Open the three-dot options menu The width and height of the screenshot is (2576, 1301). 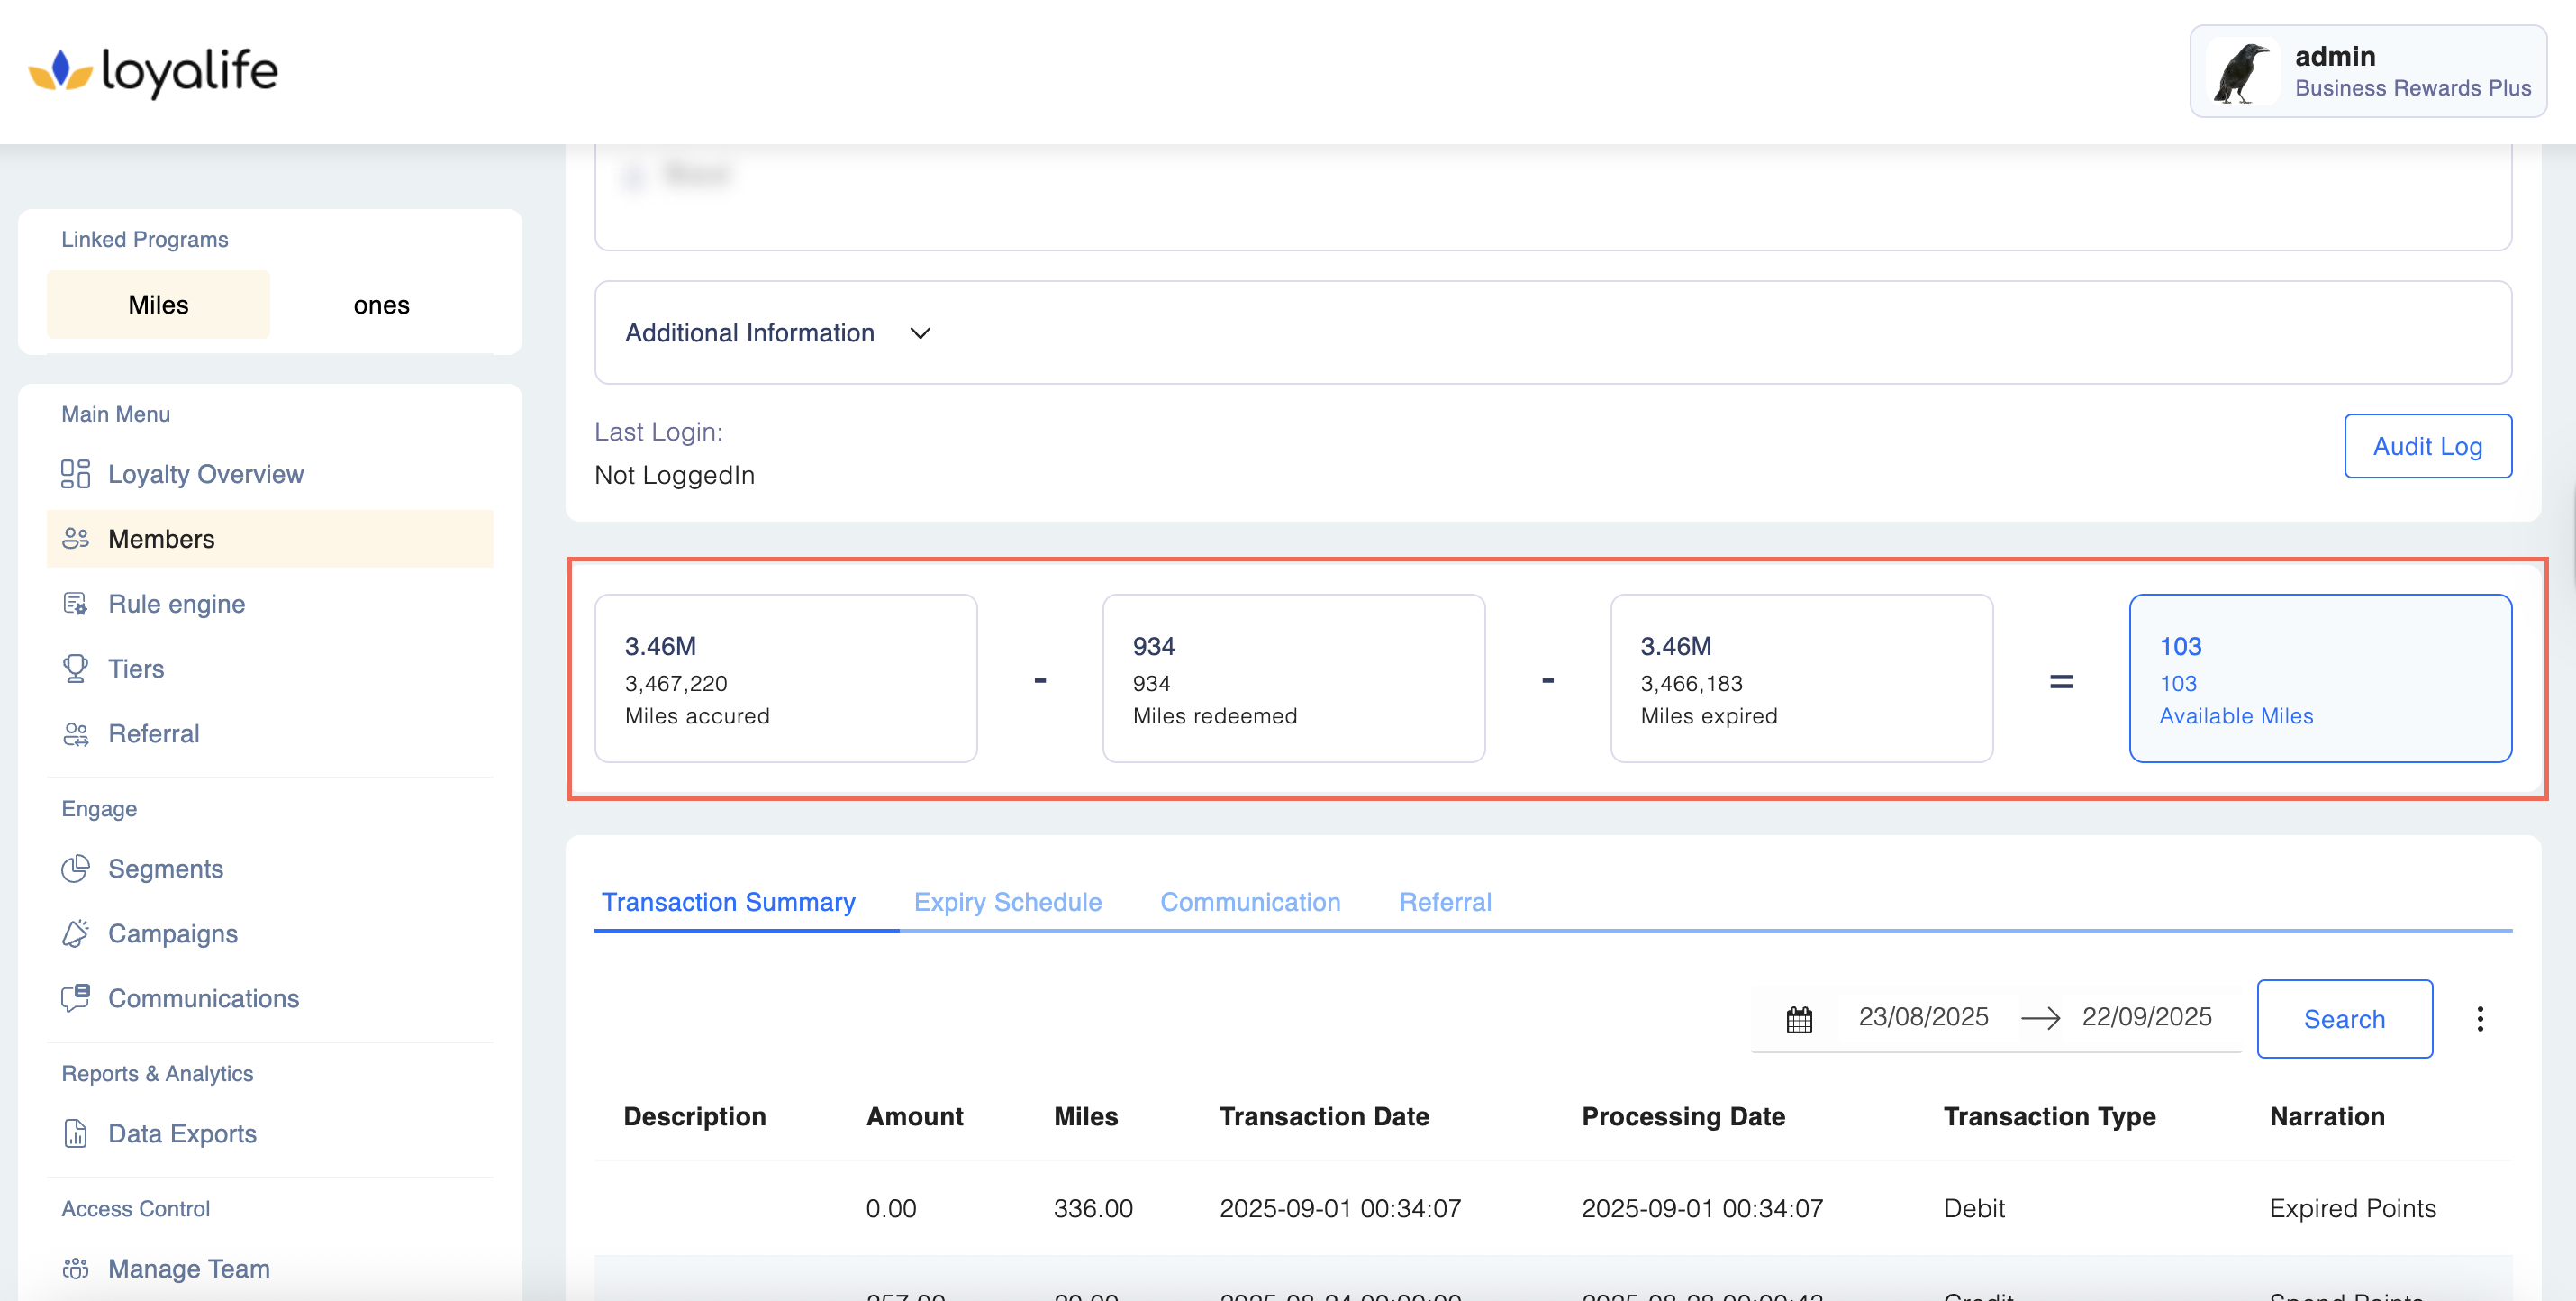[2480, 1019]
